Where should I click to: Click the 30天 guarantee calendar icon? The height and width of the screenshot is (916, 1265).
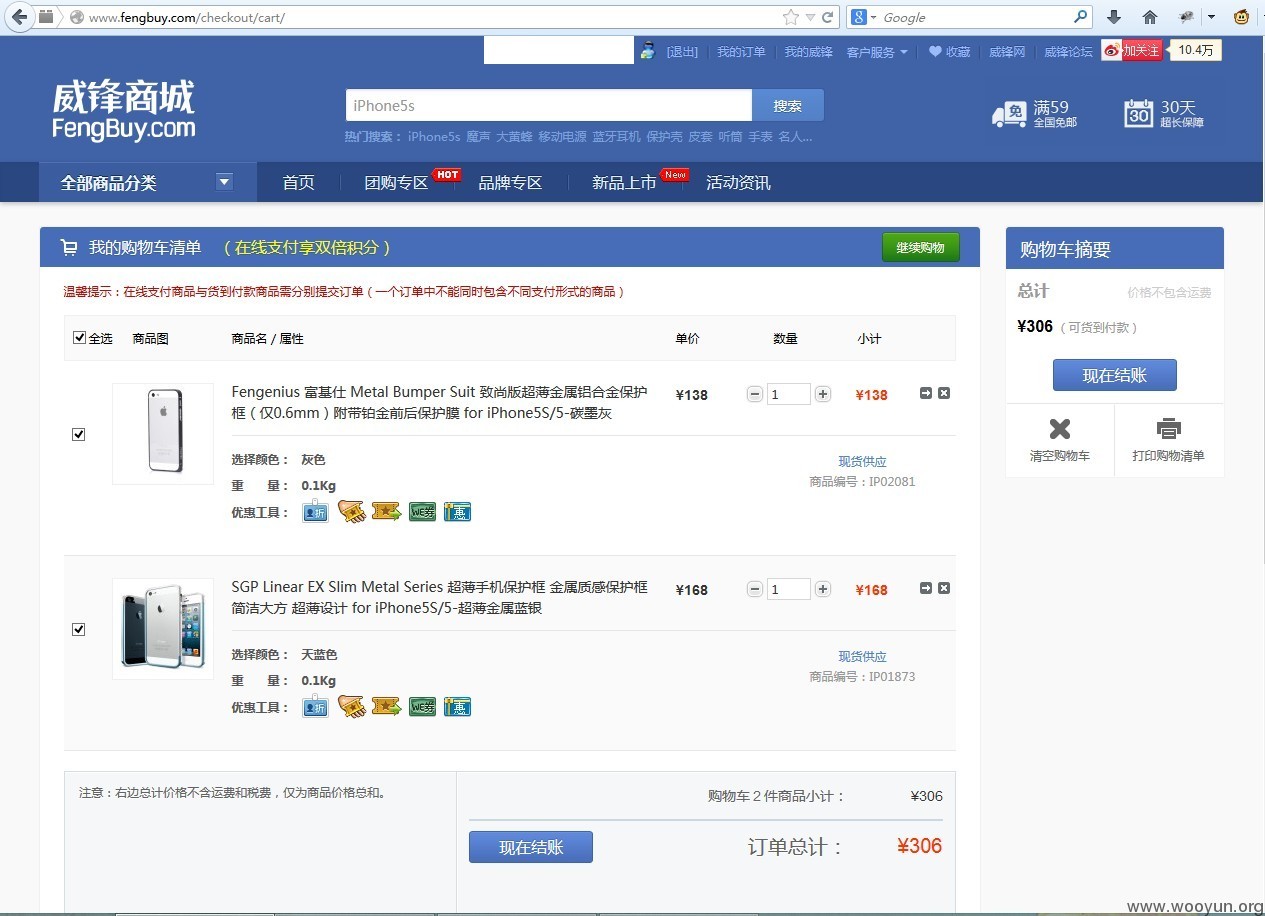point(1138,113)
